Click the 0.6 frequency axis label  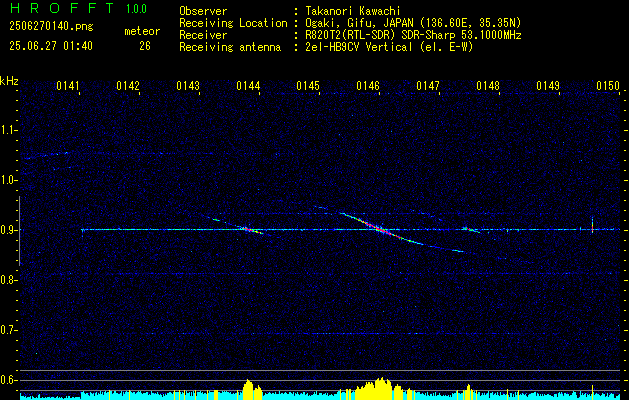click(8, 380)
